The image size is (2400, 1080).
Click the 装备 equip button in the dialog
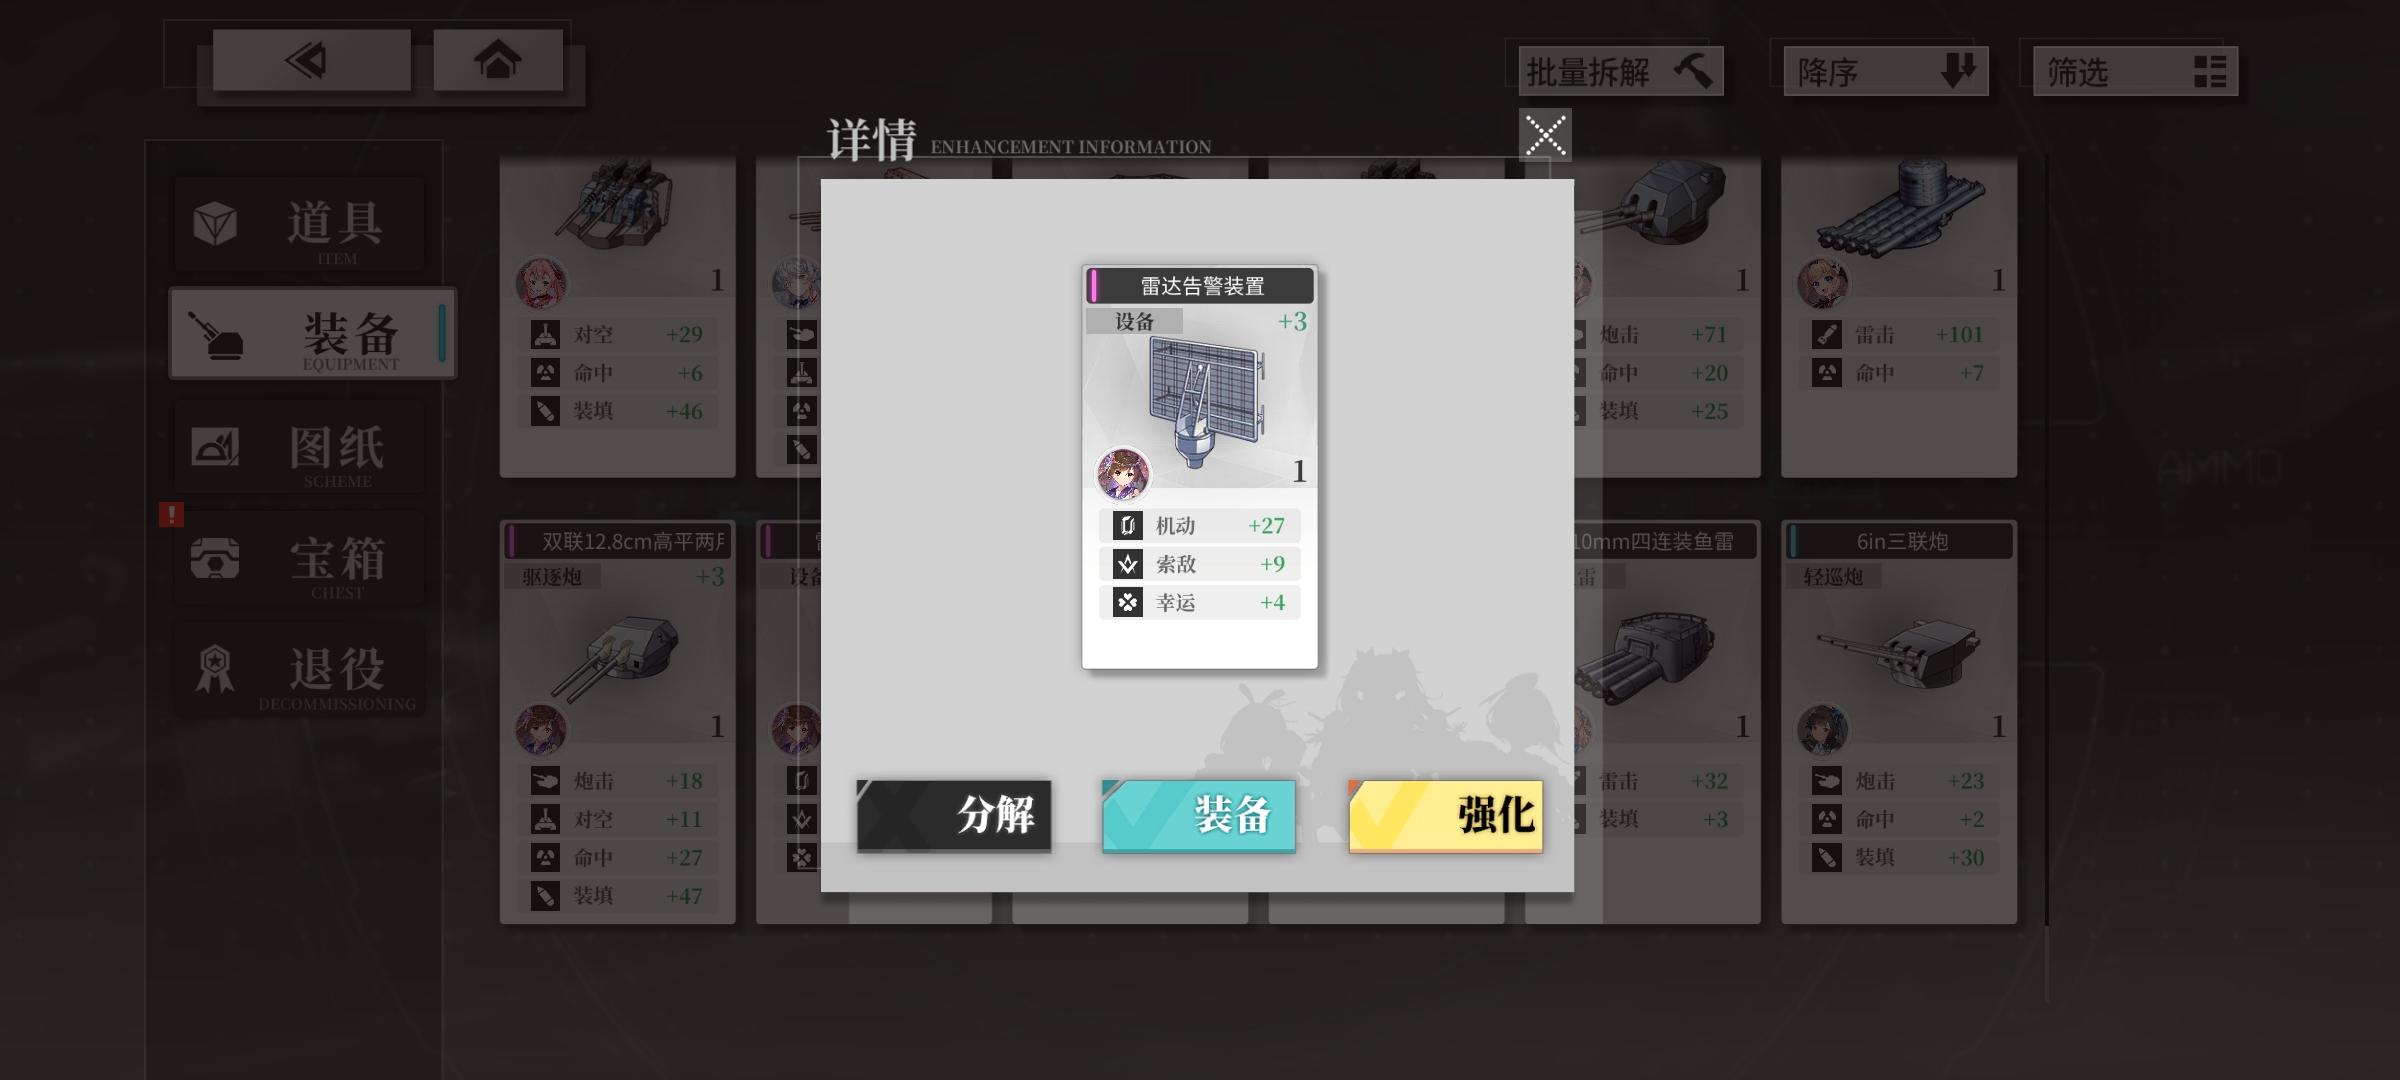click(1199, 816)
